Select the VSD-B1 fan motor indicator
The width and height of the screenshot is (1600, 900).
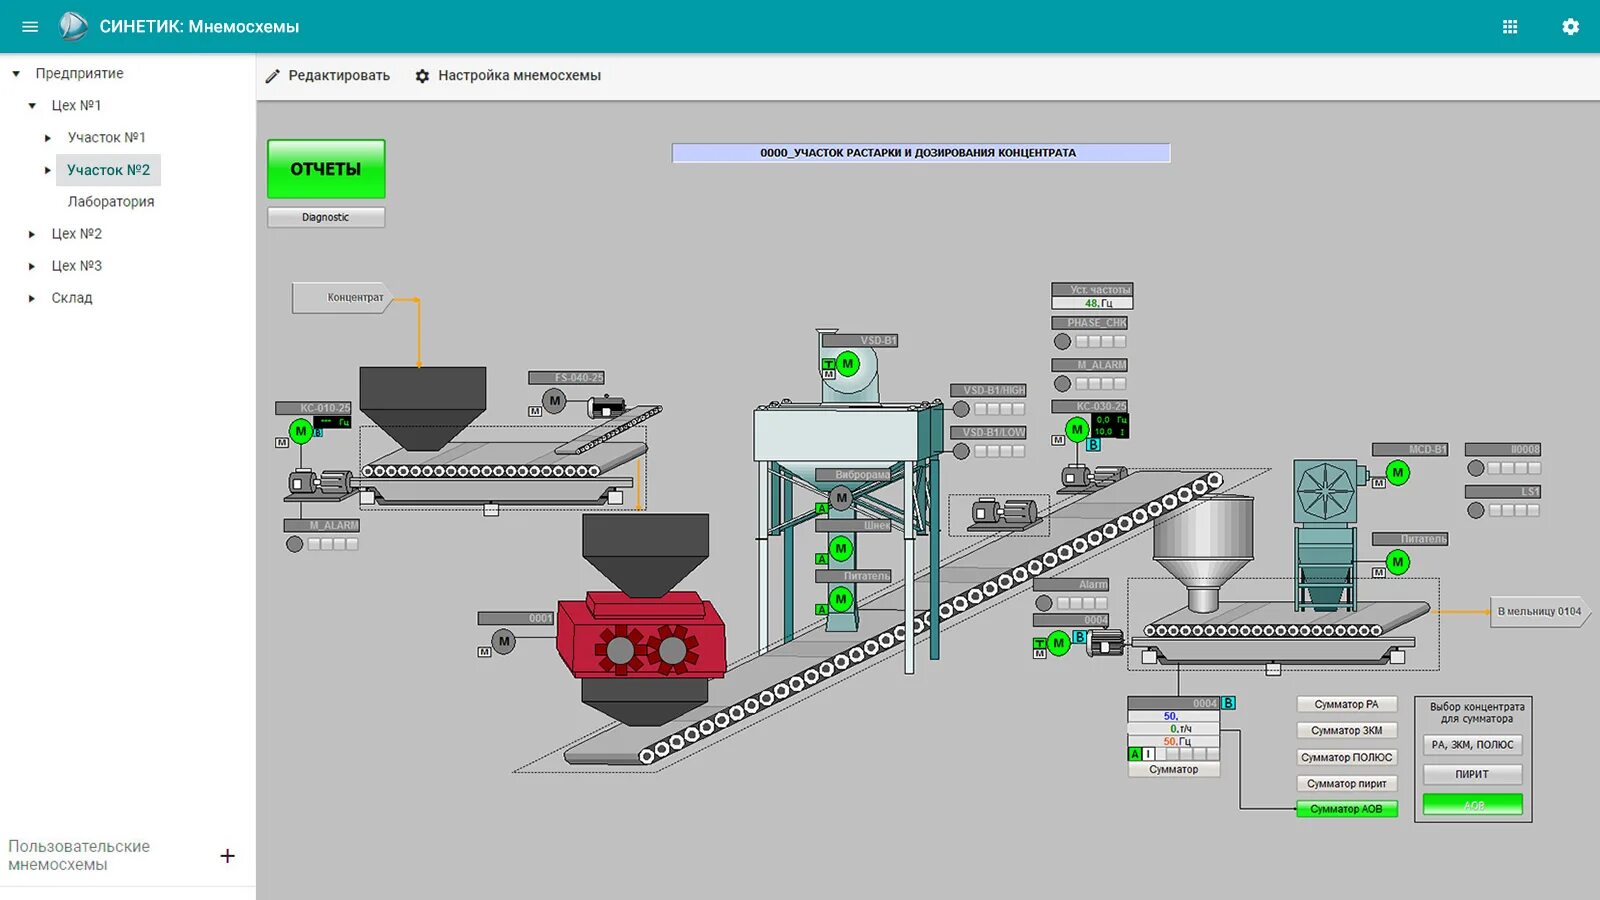click(848, 364)
